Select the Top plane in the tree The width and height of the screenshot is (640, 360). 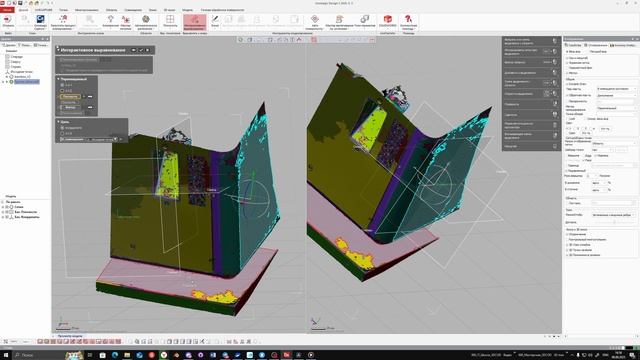(16, 62)
